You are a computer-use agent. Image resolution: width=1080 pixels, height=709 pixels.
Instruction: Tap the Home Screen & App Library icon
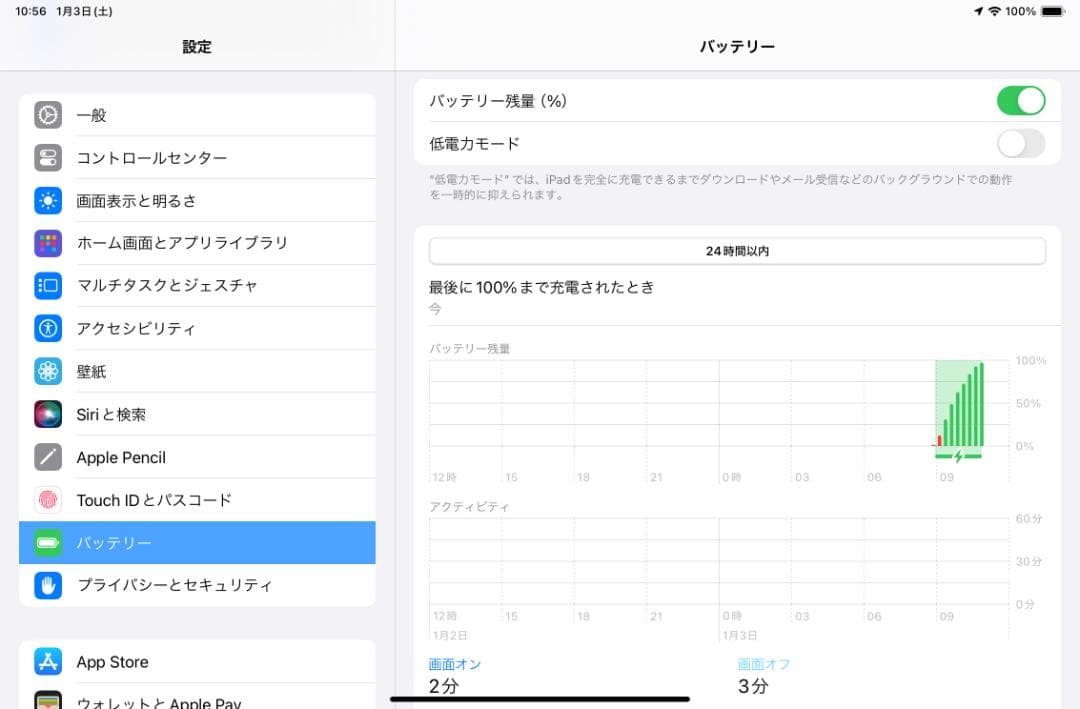point(48,243)
